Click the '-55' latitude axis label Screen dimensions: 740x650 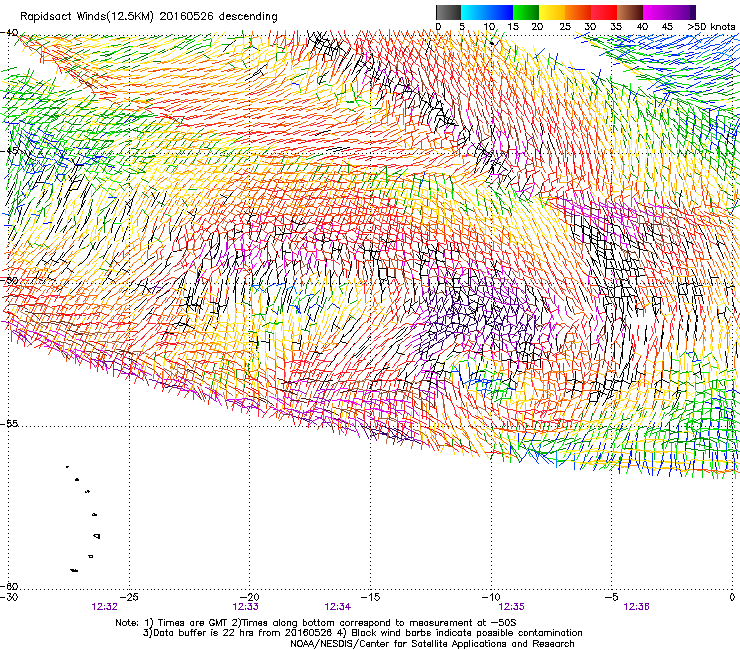(x=9, y=424)
